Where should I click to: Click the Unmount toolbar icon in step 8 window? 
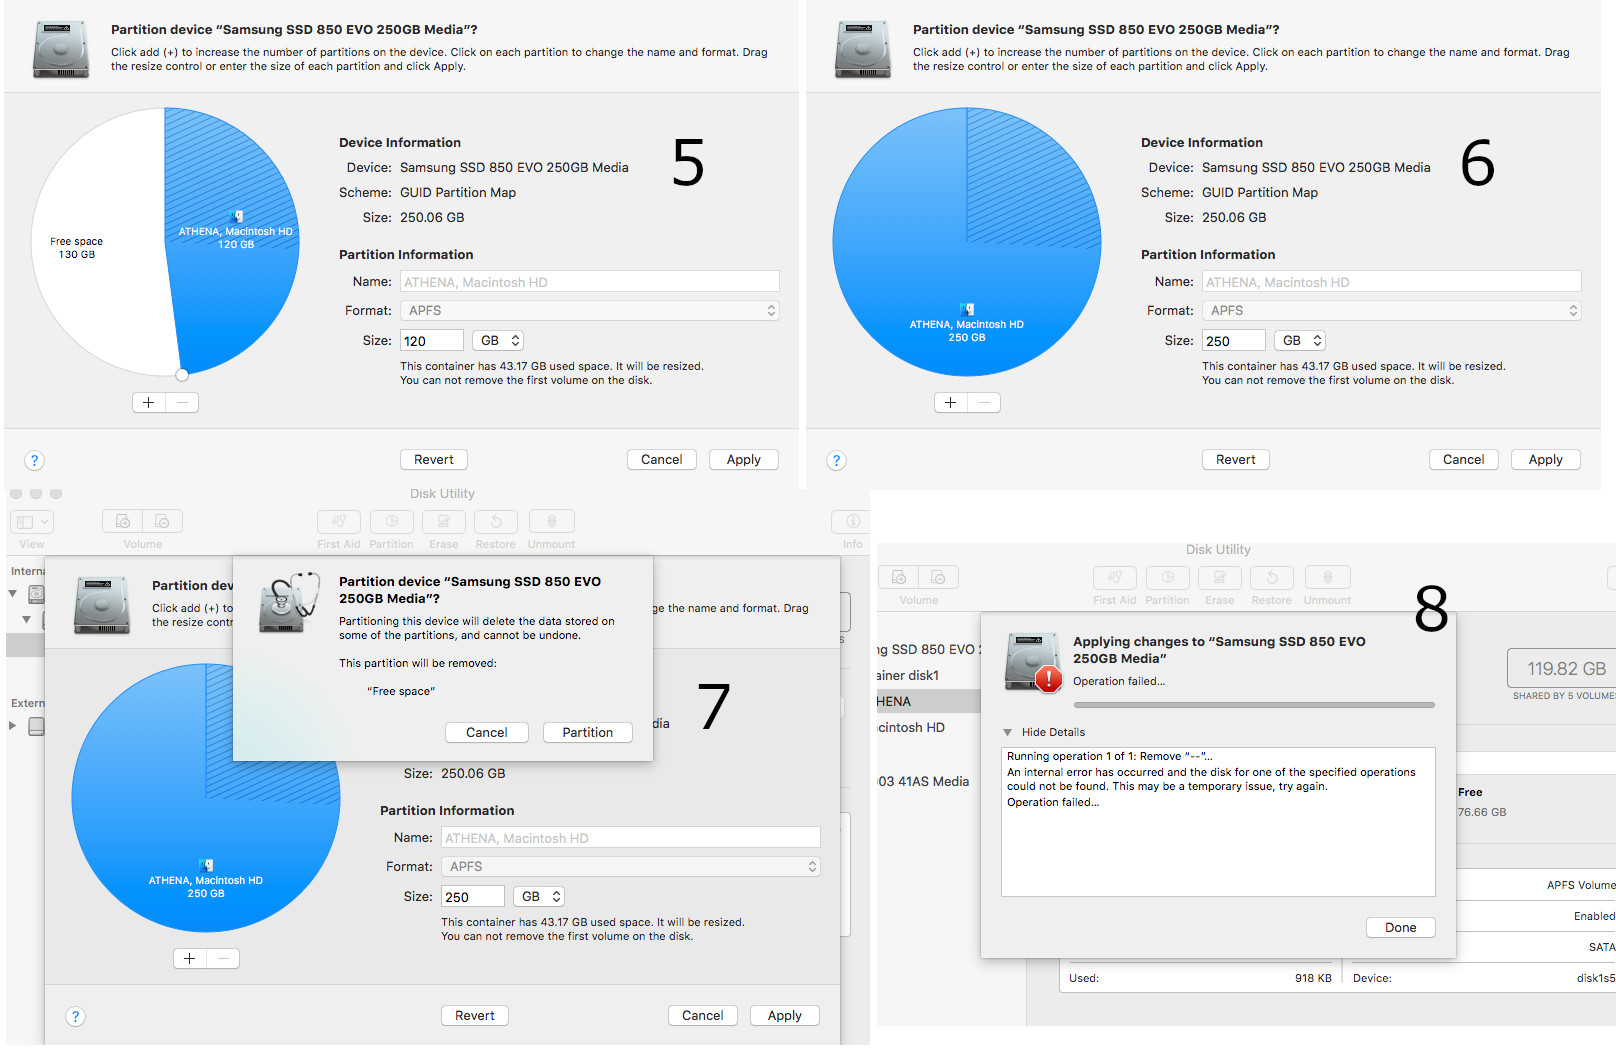click(1328, 577)
